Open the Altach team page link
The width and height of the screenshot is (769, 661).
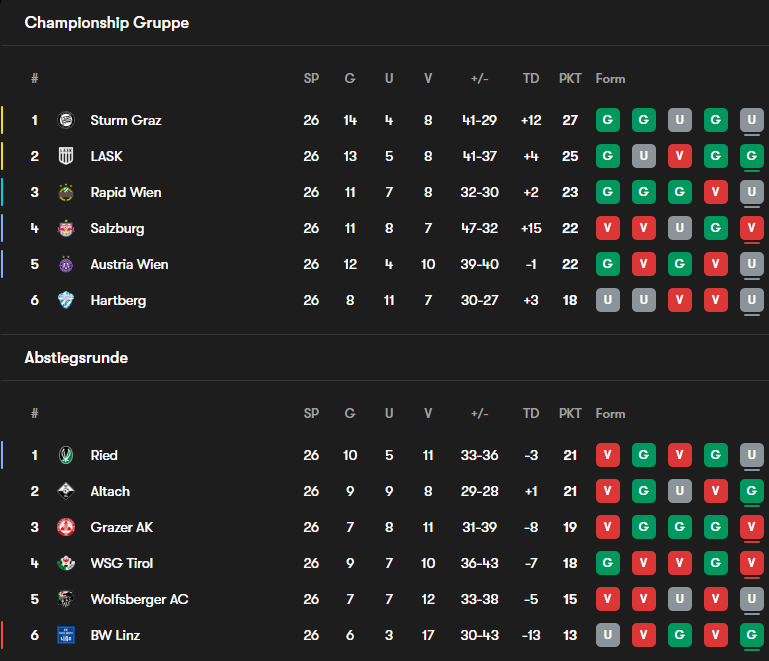(110, 491)
